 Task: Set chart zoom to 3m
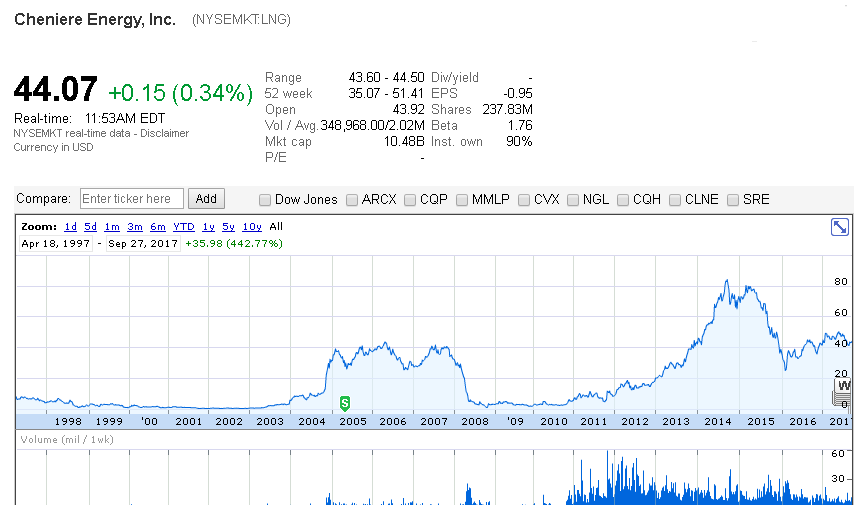[x=134, y=227]
